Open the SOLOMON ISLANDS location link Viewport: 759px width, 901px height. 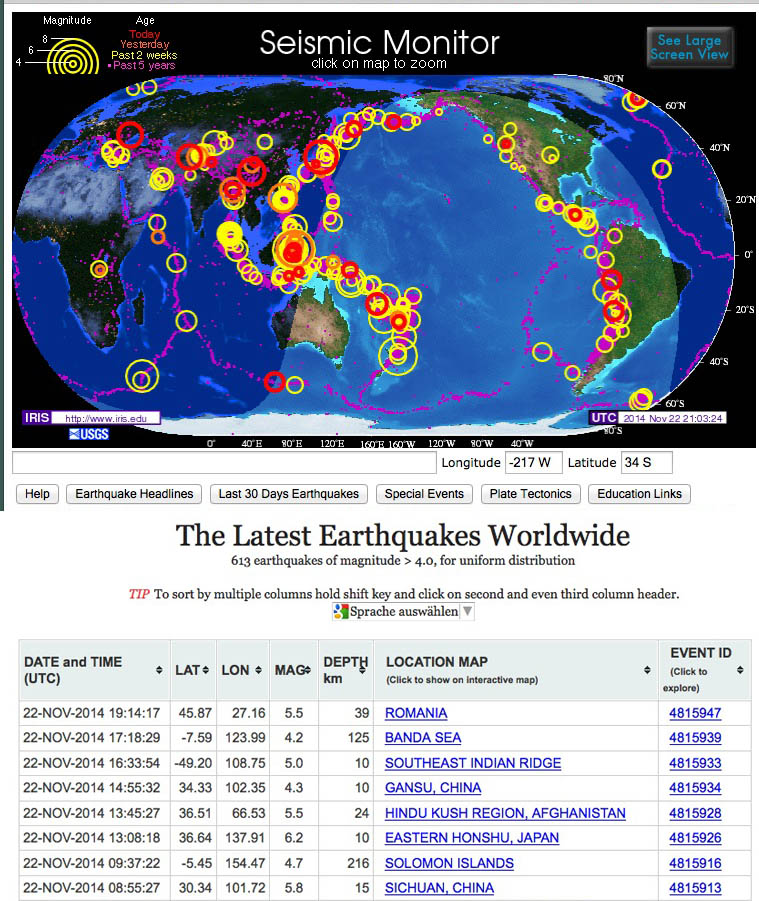pyautogui.click(x=449, y=863)
